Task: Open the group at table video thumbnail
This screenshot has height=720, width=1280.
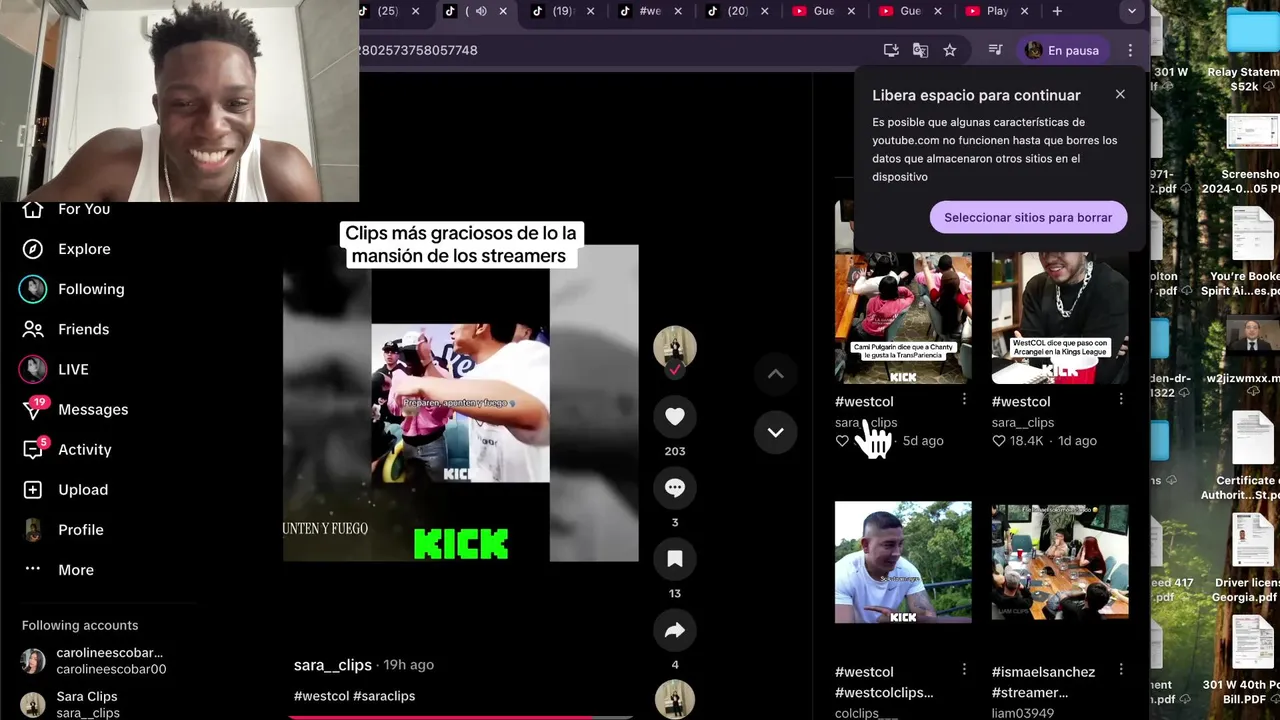Action: 1060,563
